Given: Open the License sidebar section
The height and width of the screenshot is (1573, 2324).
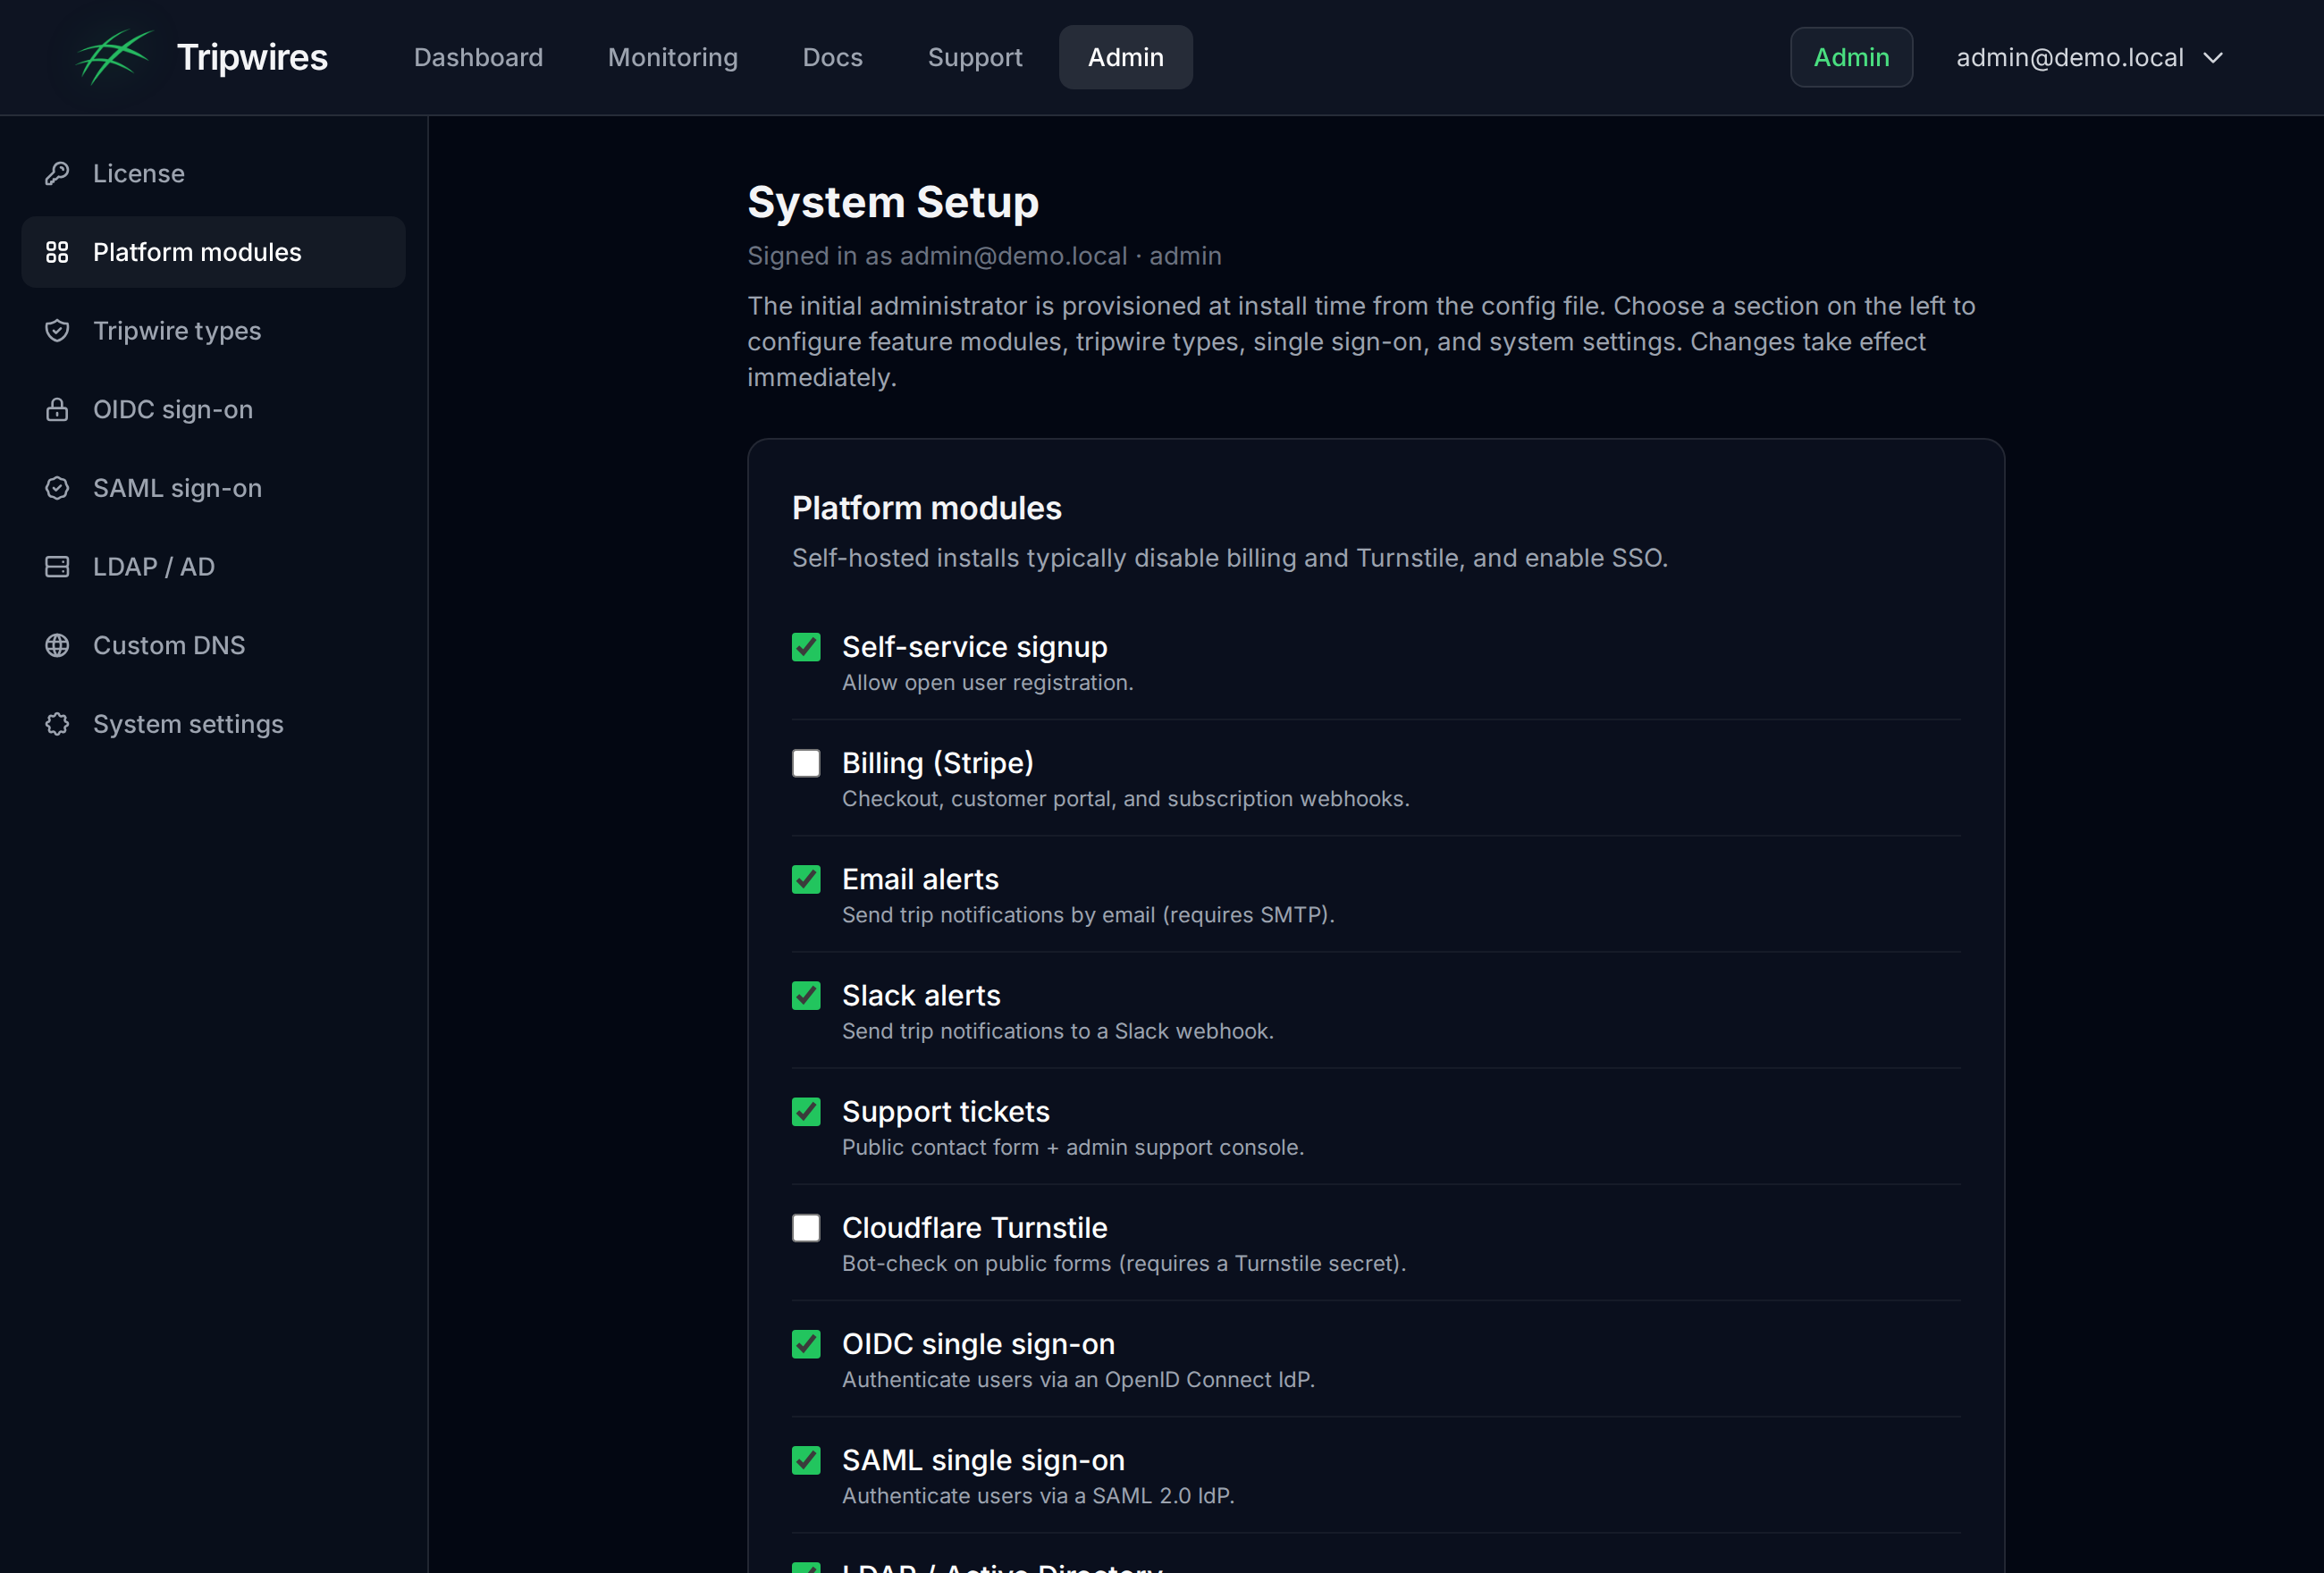Looking at the screenshot, I should pyautogui.click(x=213, y=173).
